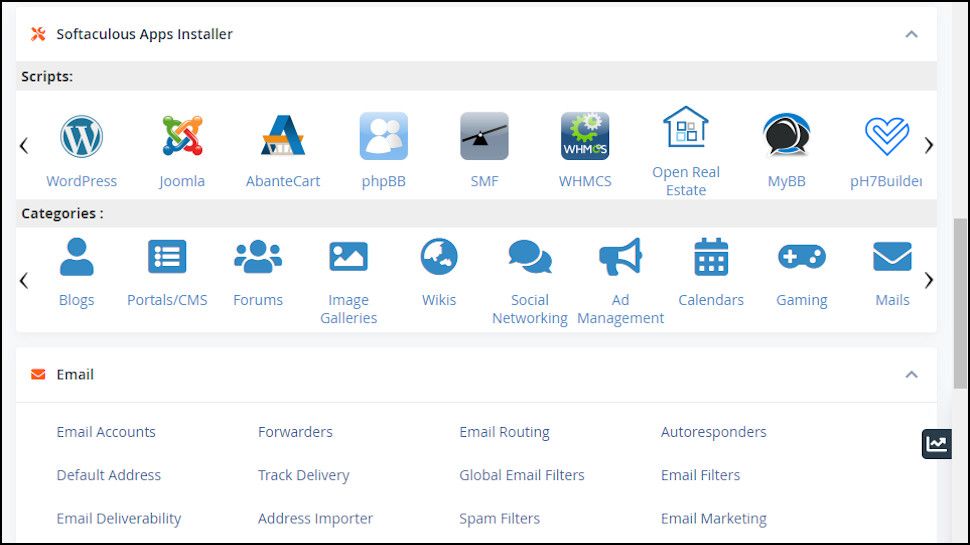Click the WordPress text label
This screenshot has width=970, height=545.
coord(81,181)
